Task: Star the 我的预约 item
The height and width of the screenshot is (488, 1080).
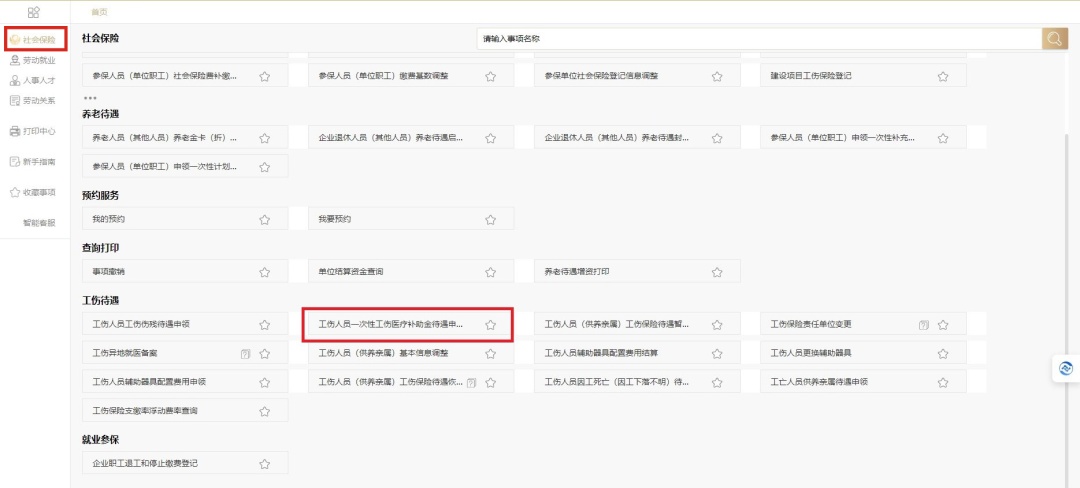Action: pyautogui.click(x=264, y=220)
